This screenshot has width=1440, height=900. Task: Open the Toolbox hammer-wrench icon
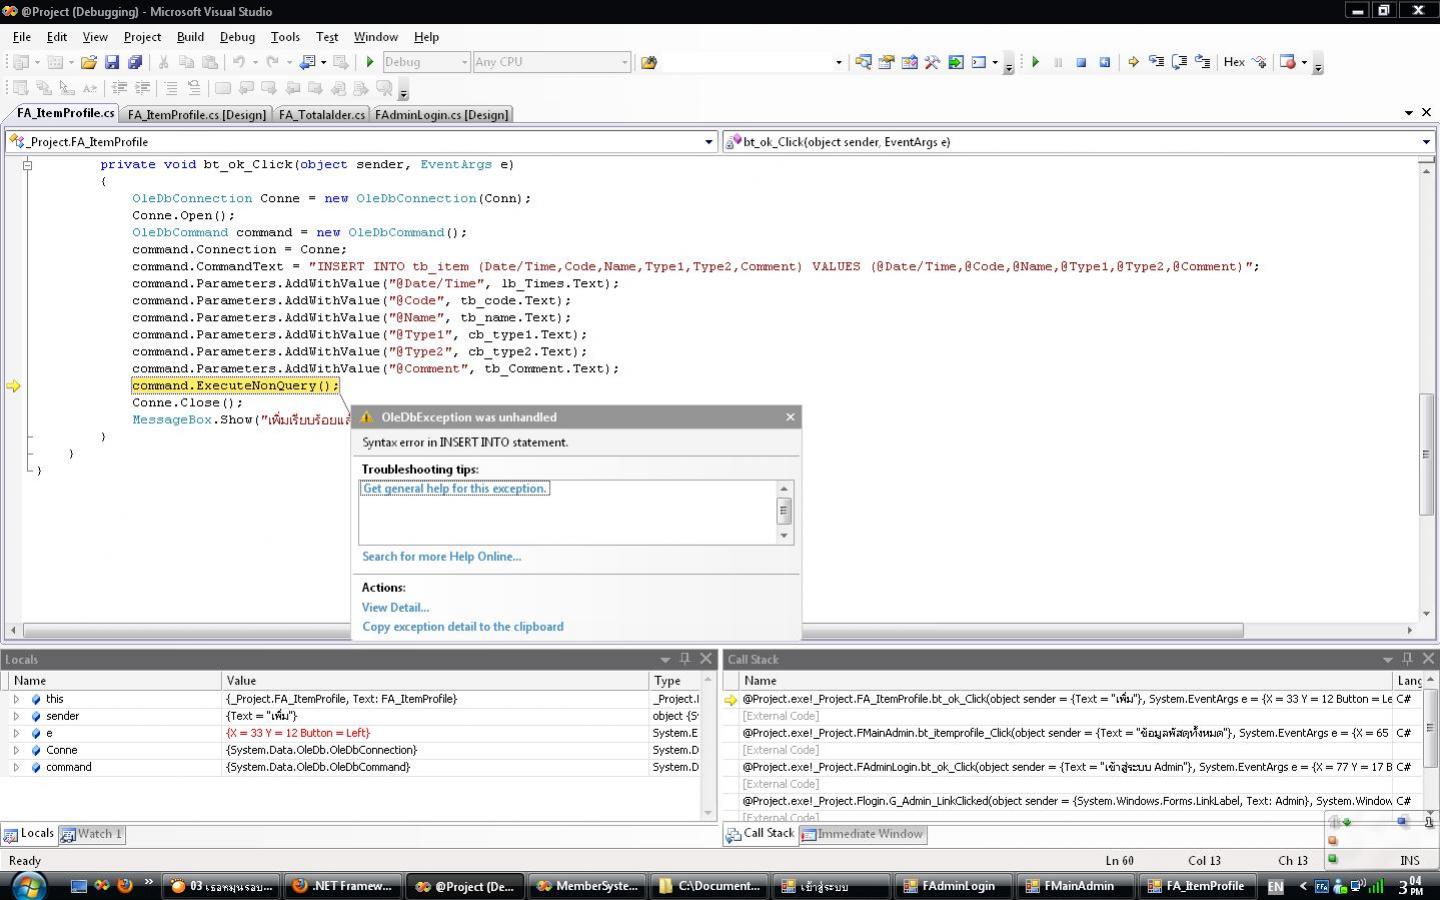tap(932, 62)
